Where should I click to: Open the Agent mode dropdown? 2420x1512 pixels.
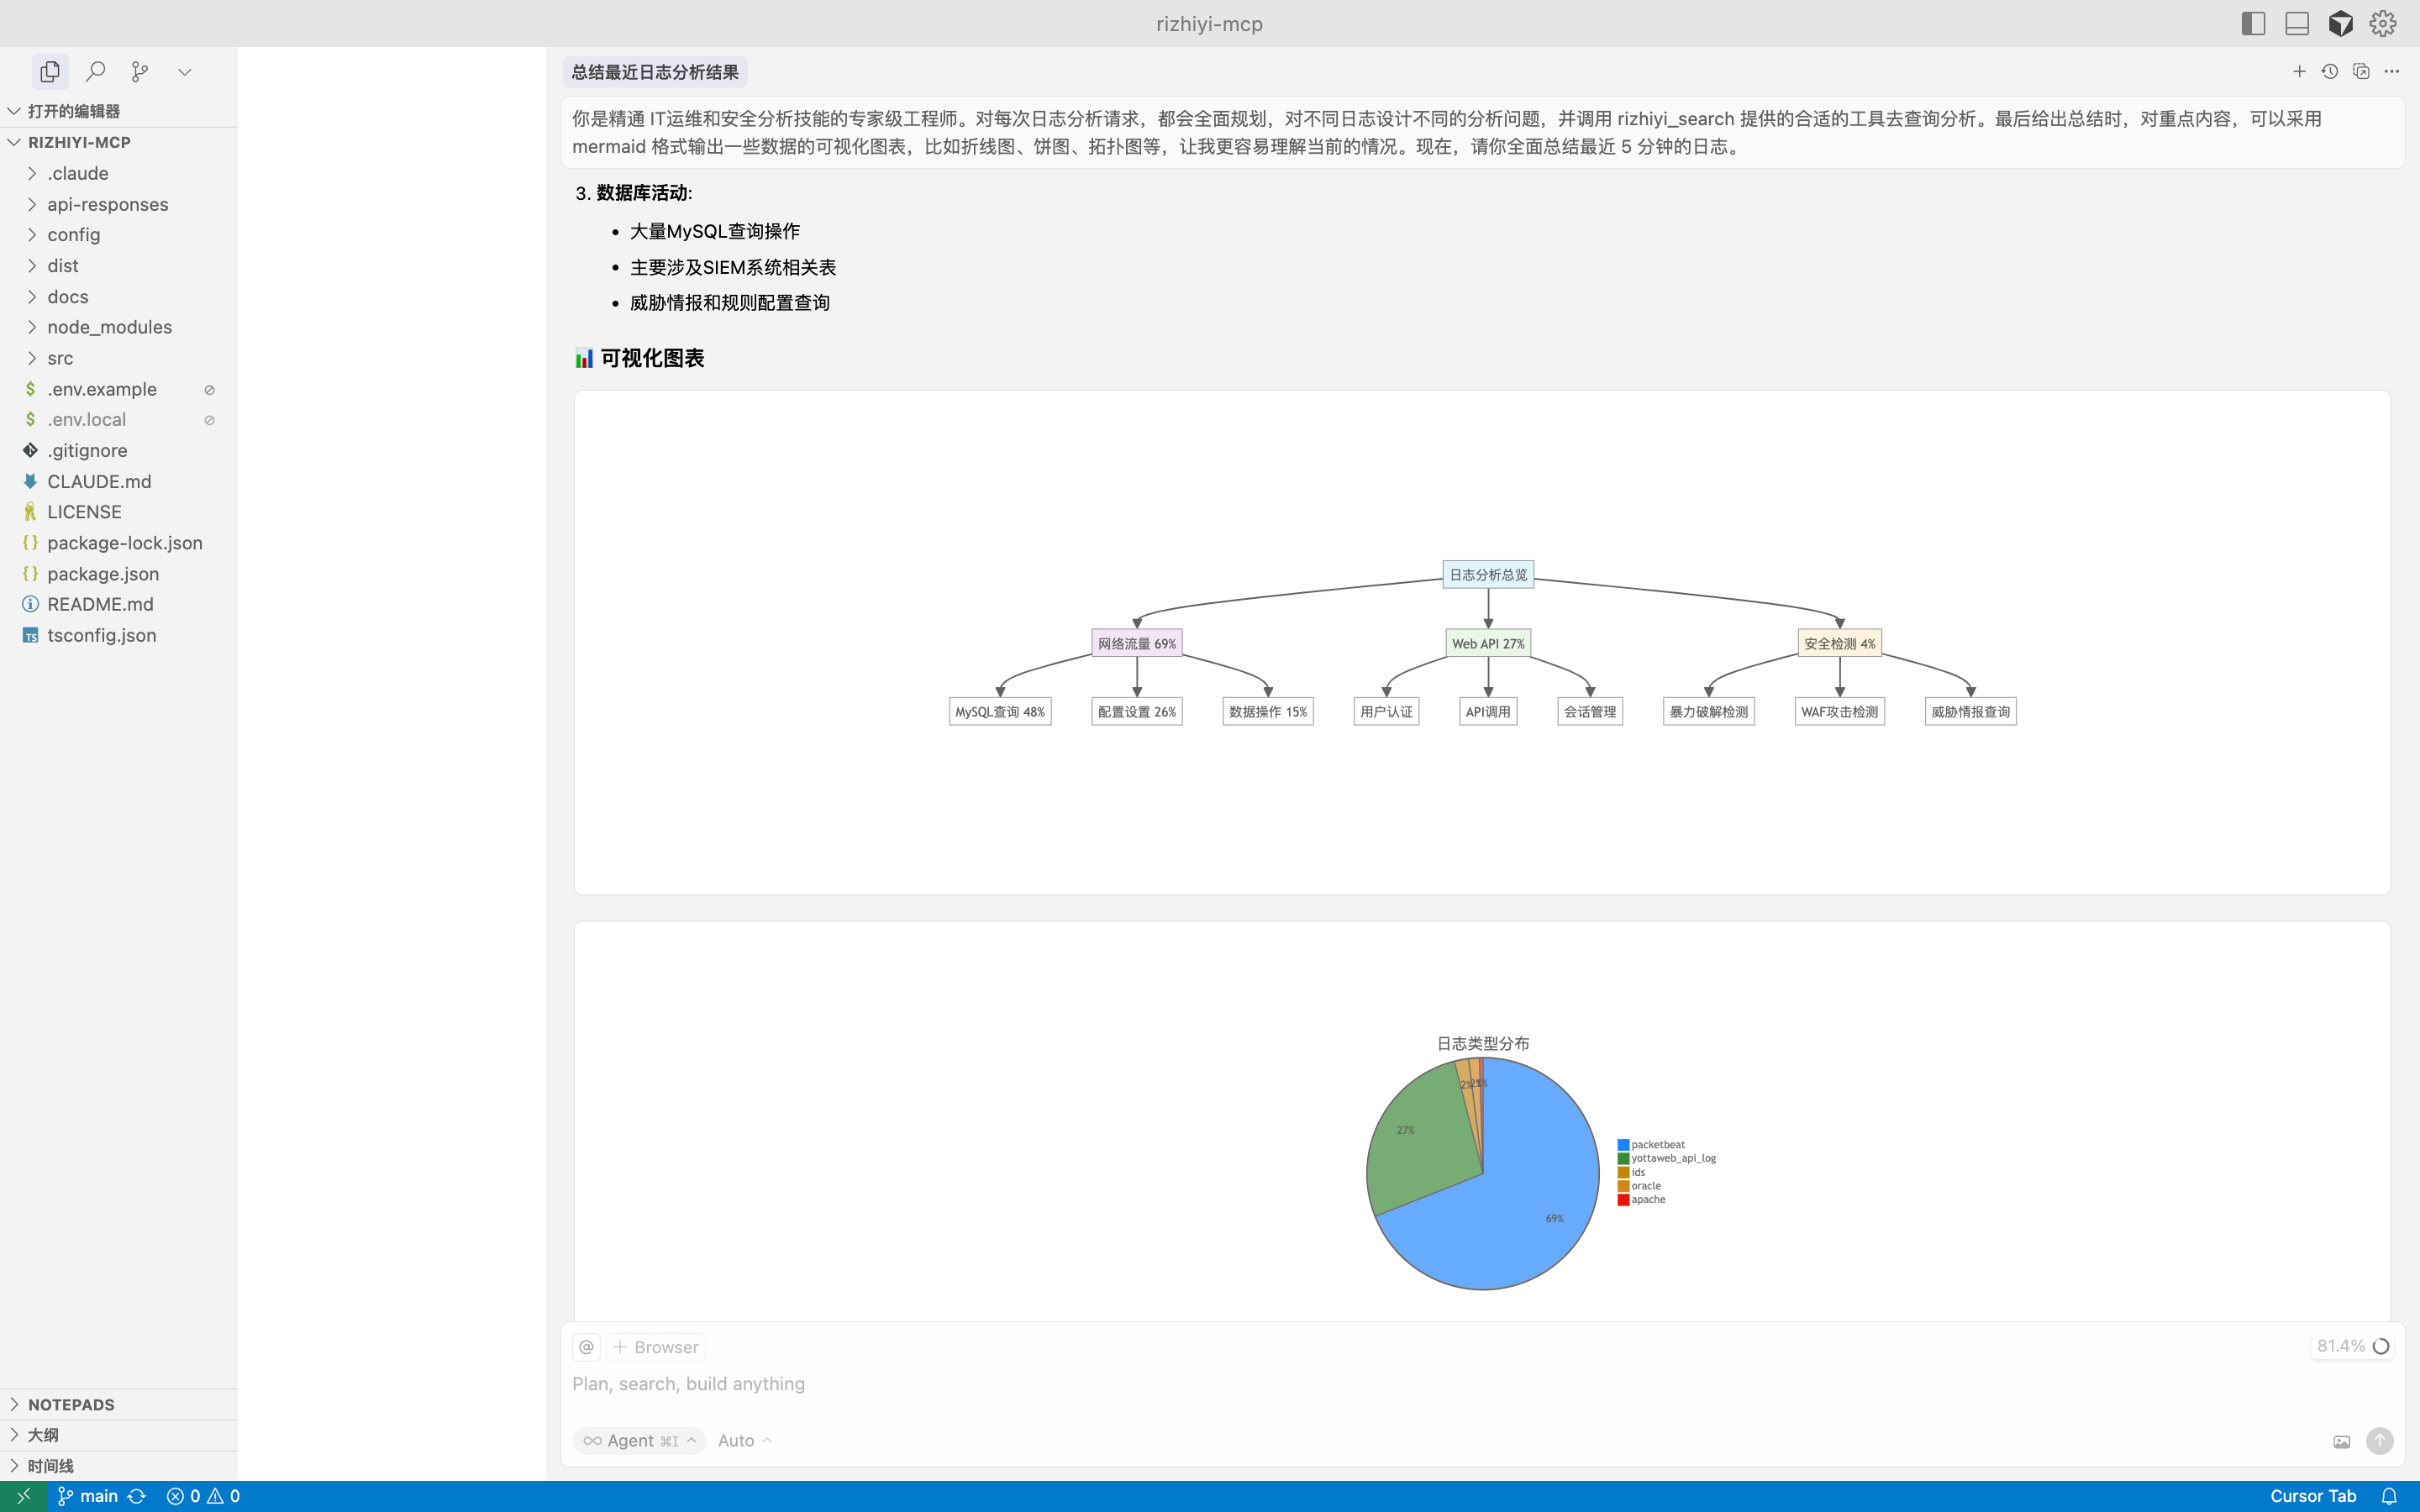click(639, 1440)
